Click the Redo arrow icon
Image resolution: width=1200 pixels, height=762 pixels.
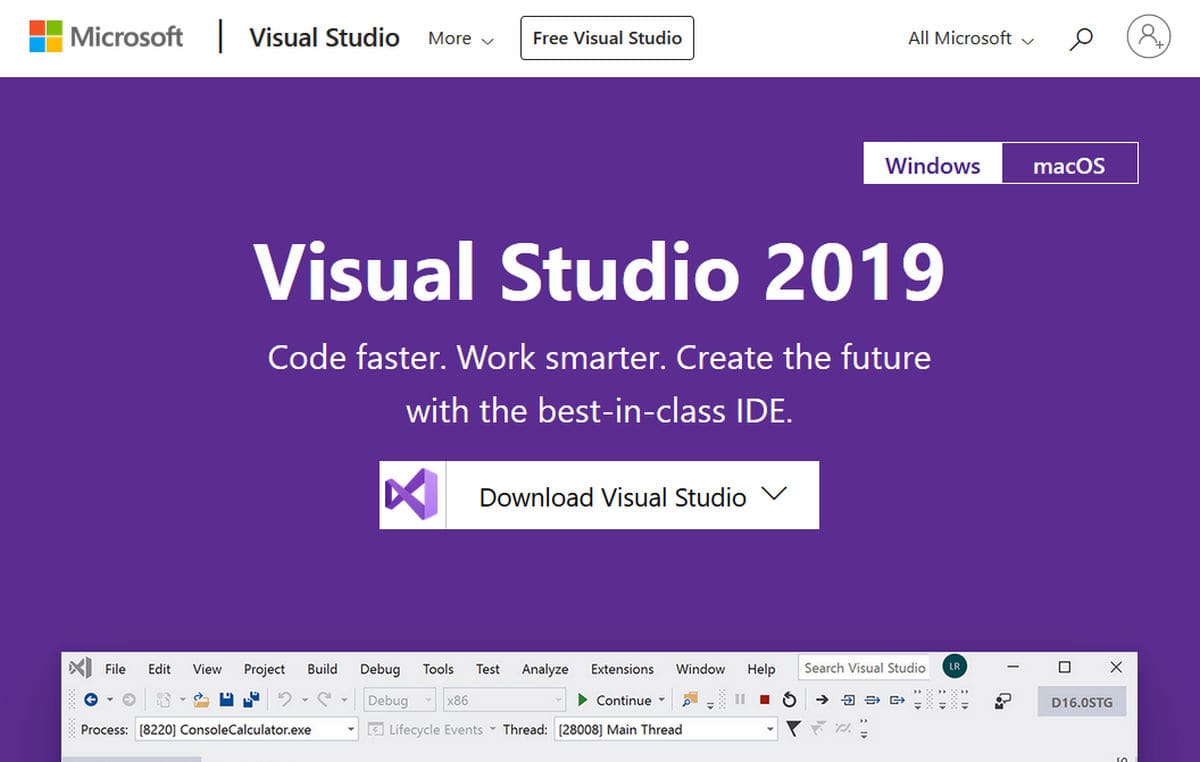pos(324,700)
